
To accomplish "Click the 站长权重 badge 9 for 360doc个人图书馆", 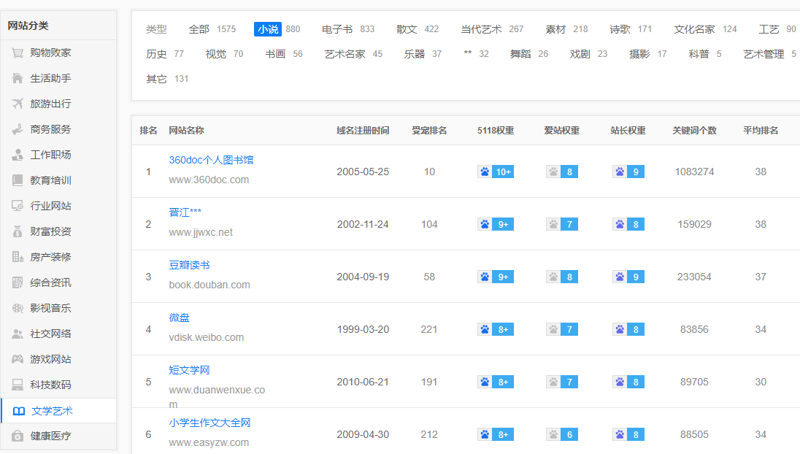I will pos(628,172).
